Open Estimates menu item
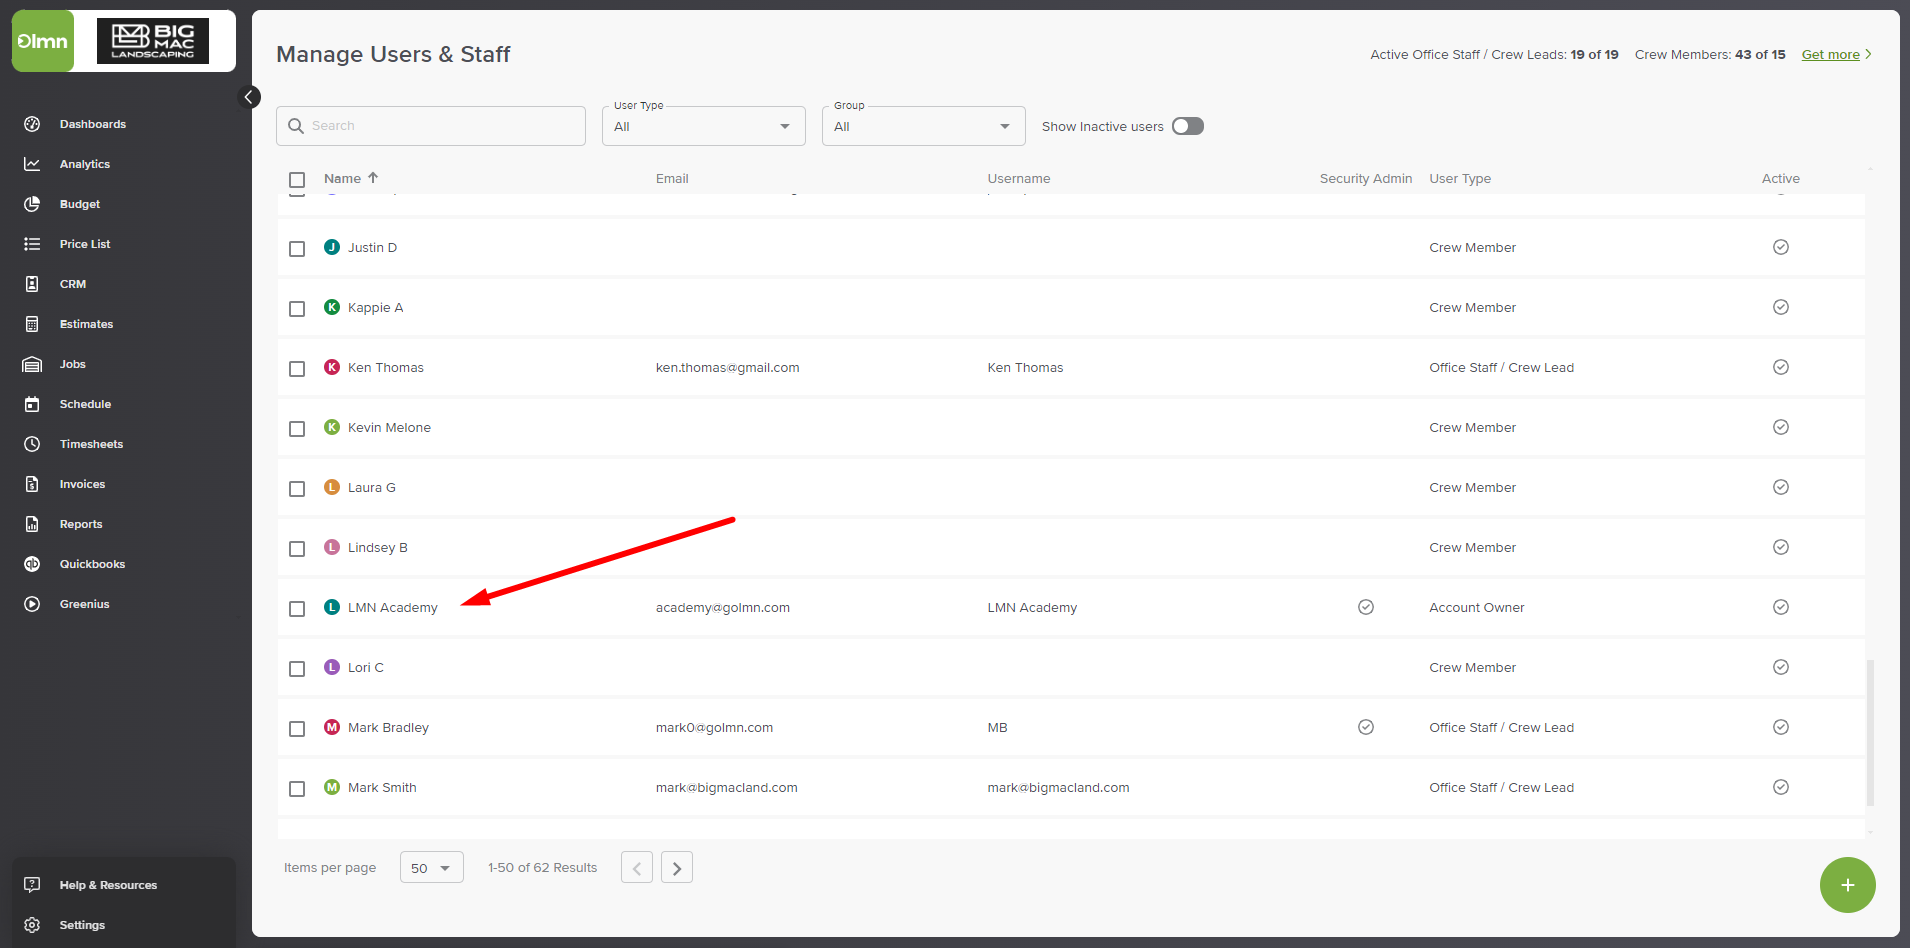1910x948 pixels. 86,324
